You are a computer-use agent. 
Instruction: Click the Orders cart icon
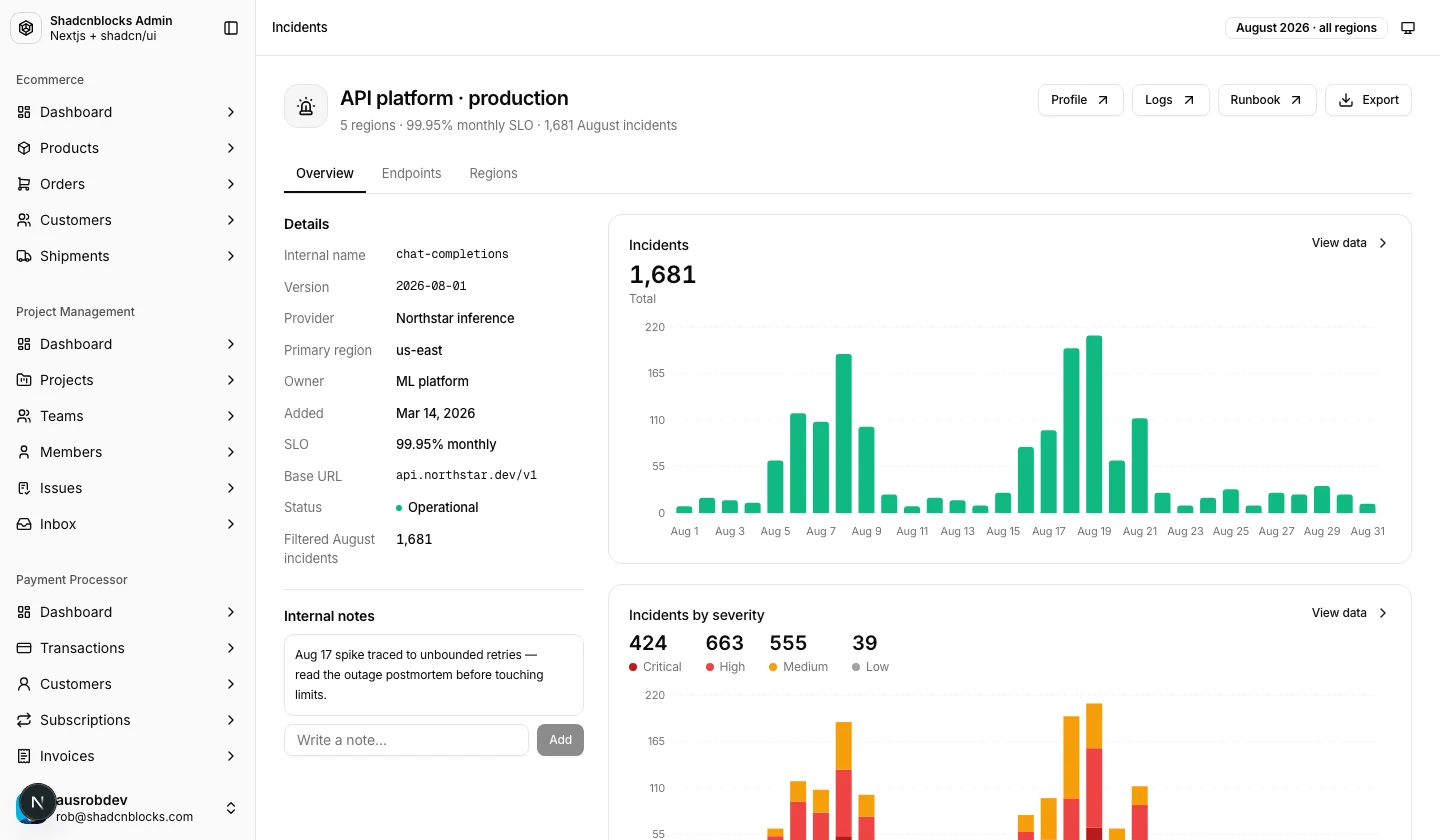click(x=24, y=184)
